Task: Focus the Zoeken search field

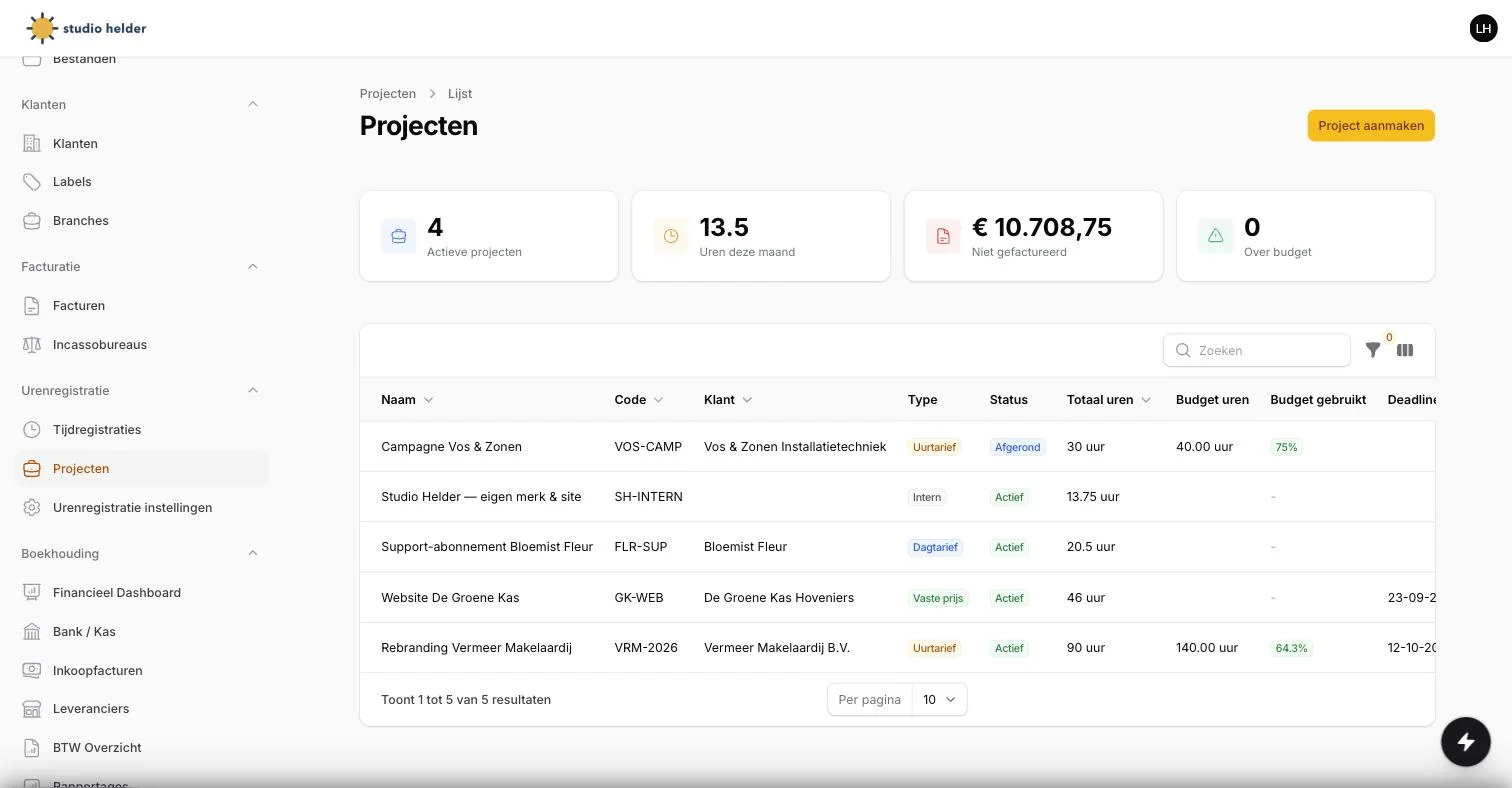Action: (x=1257, y=350)
